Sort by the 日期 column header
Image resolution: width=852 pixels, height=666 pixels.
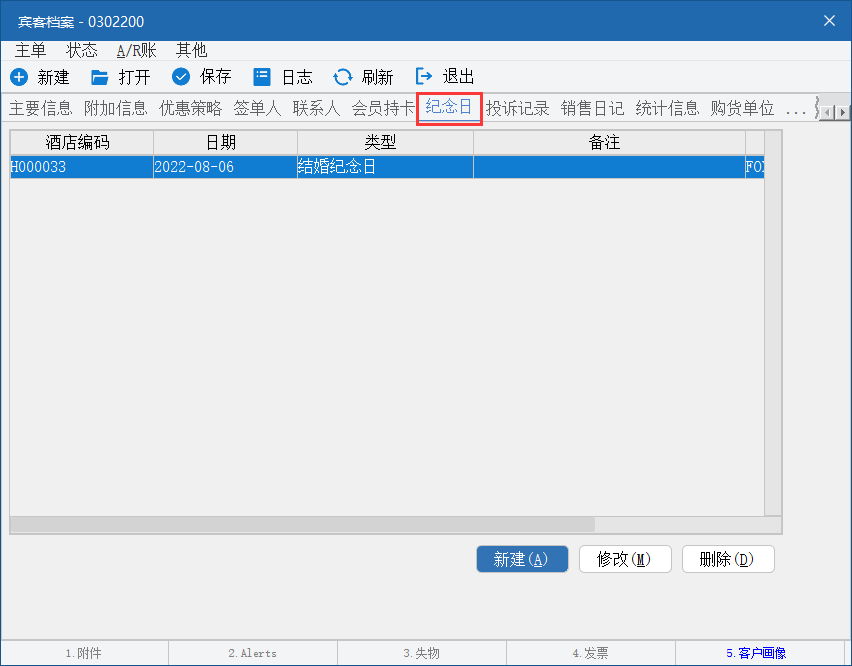225,142
